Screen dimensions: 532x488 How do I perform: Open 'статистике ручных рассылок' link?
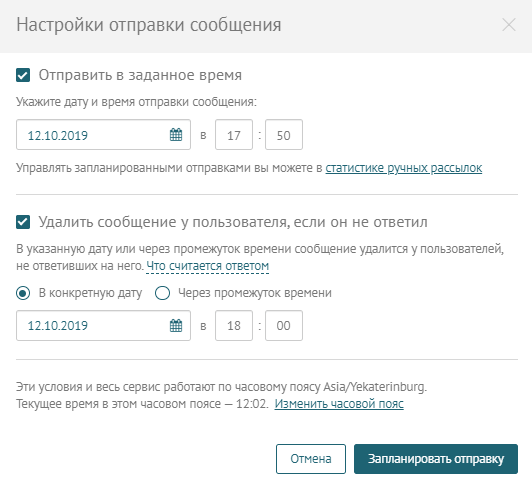click(x=404, y=168)
